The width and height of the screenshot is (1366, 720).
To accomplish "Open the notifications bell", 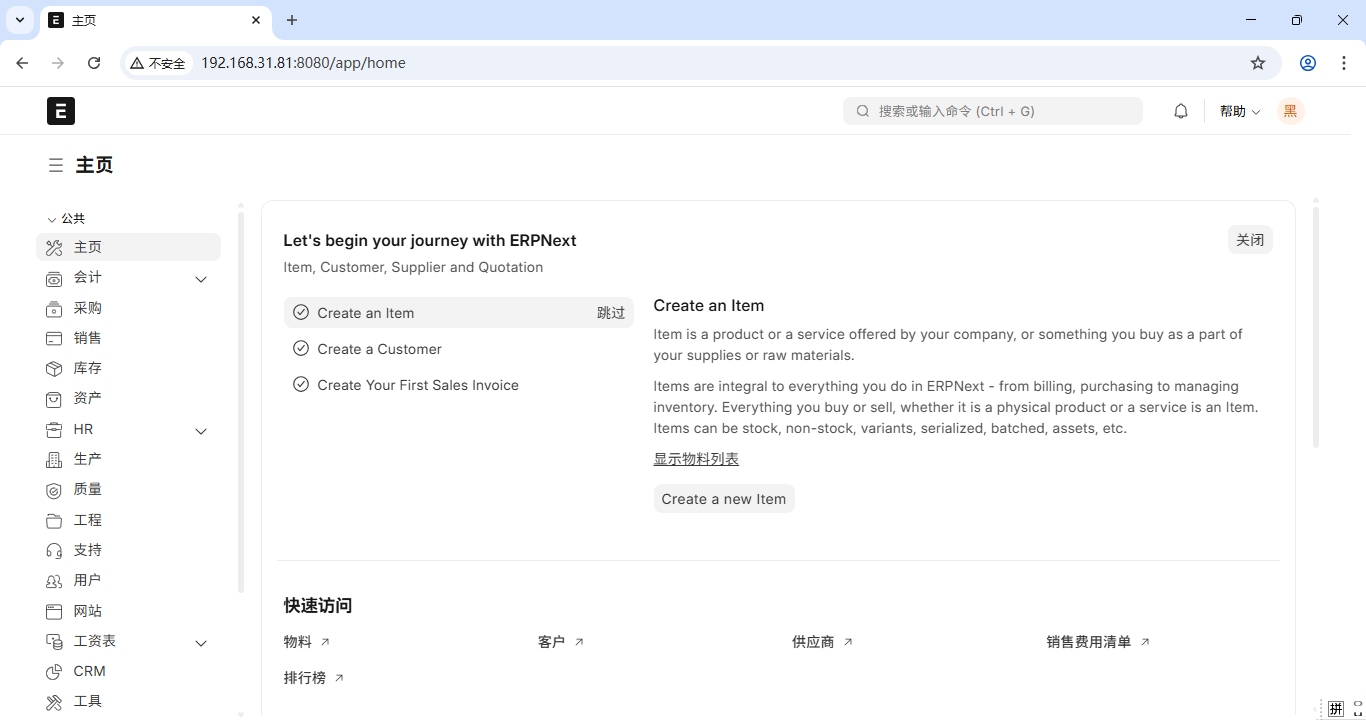I will pyautogui.click(x=1181, y=111).
